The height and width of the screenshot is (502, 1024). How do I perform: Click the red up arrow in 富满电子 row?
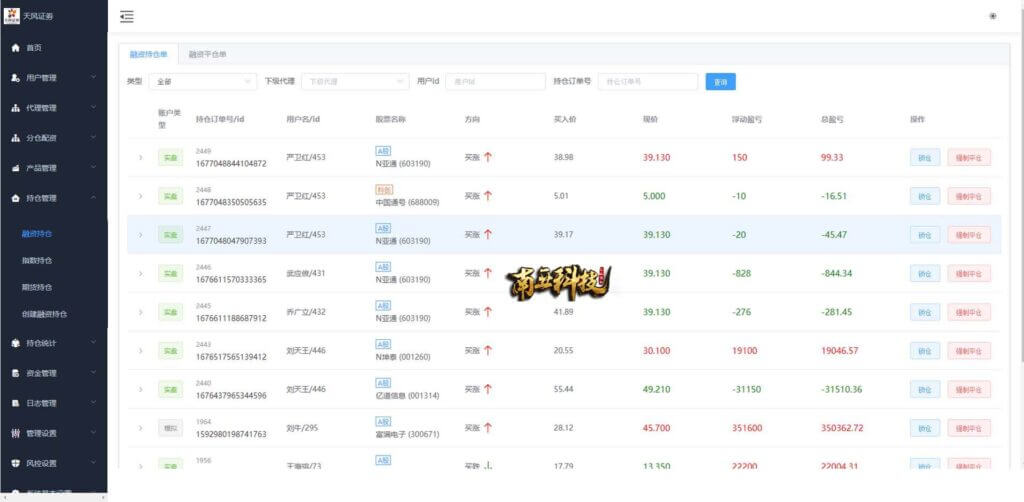[487, 428]
